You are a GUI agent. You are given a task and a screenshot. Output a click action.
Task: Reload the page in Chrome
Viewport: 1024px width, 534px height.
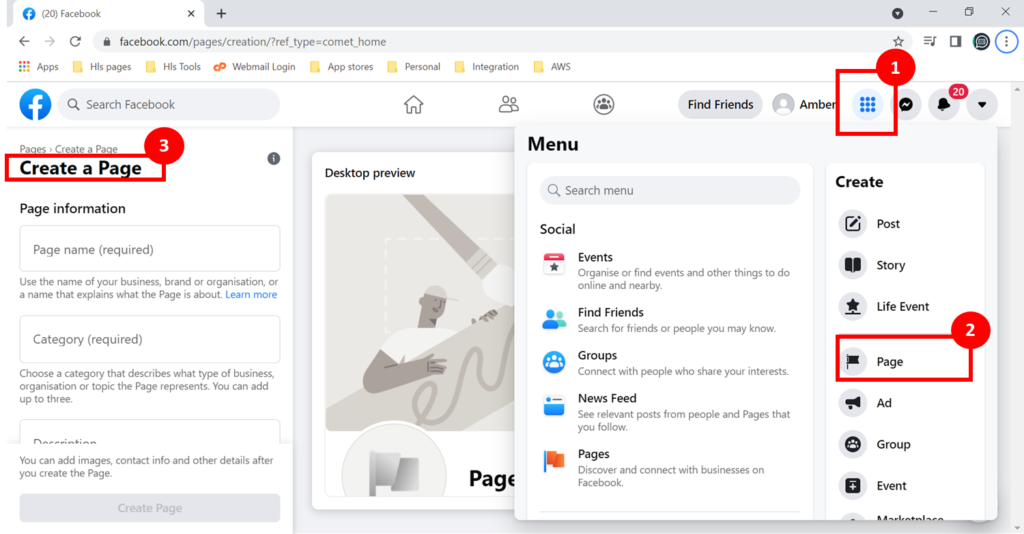(75, 42)
